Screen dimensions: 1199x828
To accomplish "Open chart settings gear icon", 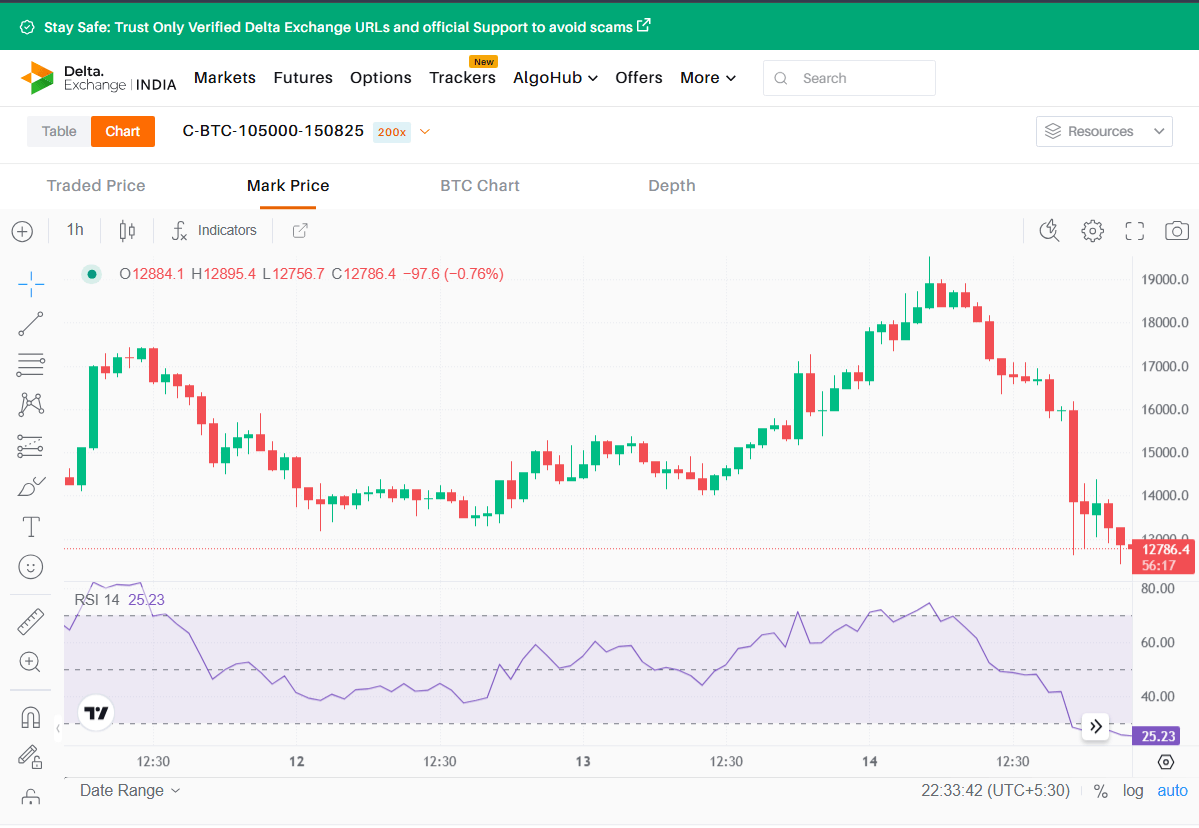I will (1092, 231).
